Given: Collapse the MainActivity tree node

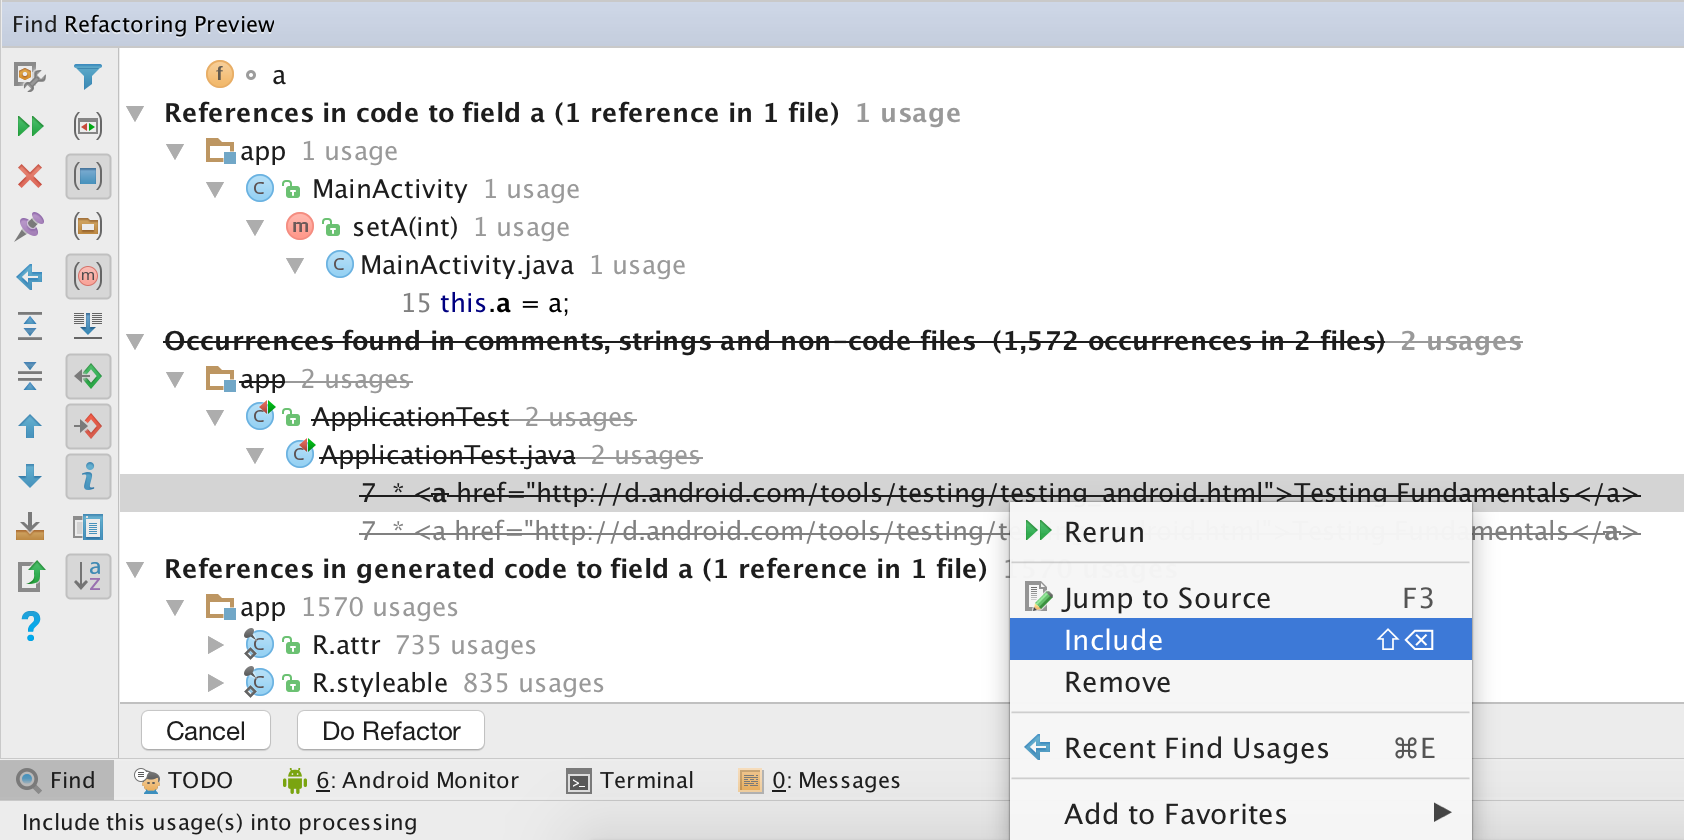Looking at the screenshot, I should [x=215, y=189].
